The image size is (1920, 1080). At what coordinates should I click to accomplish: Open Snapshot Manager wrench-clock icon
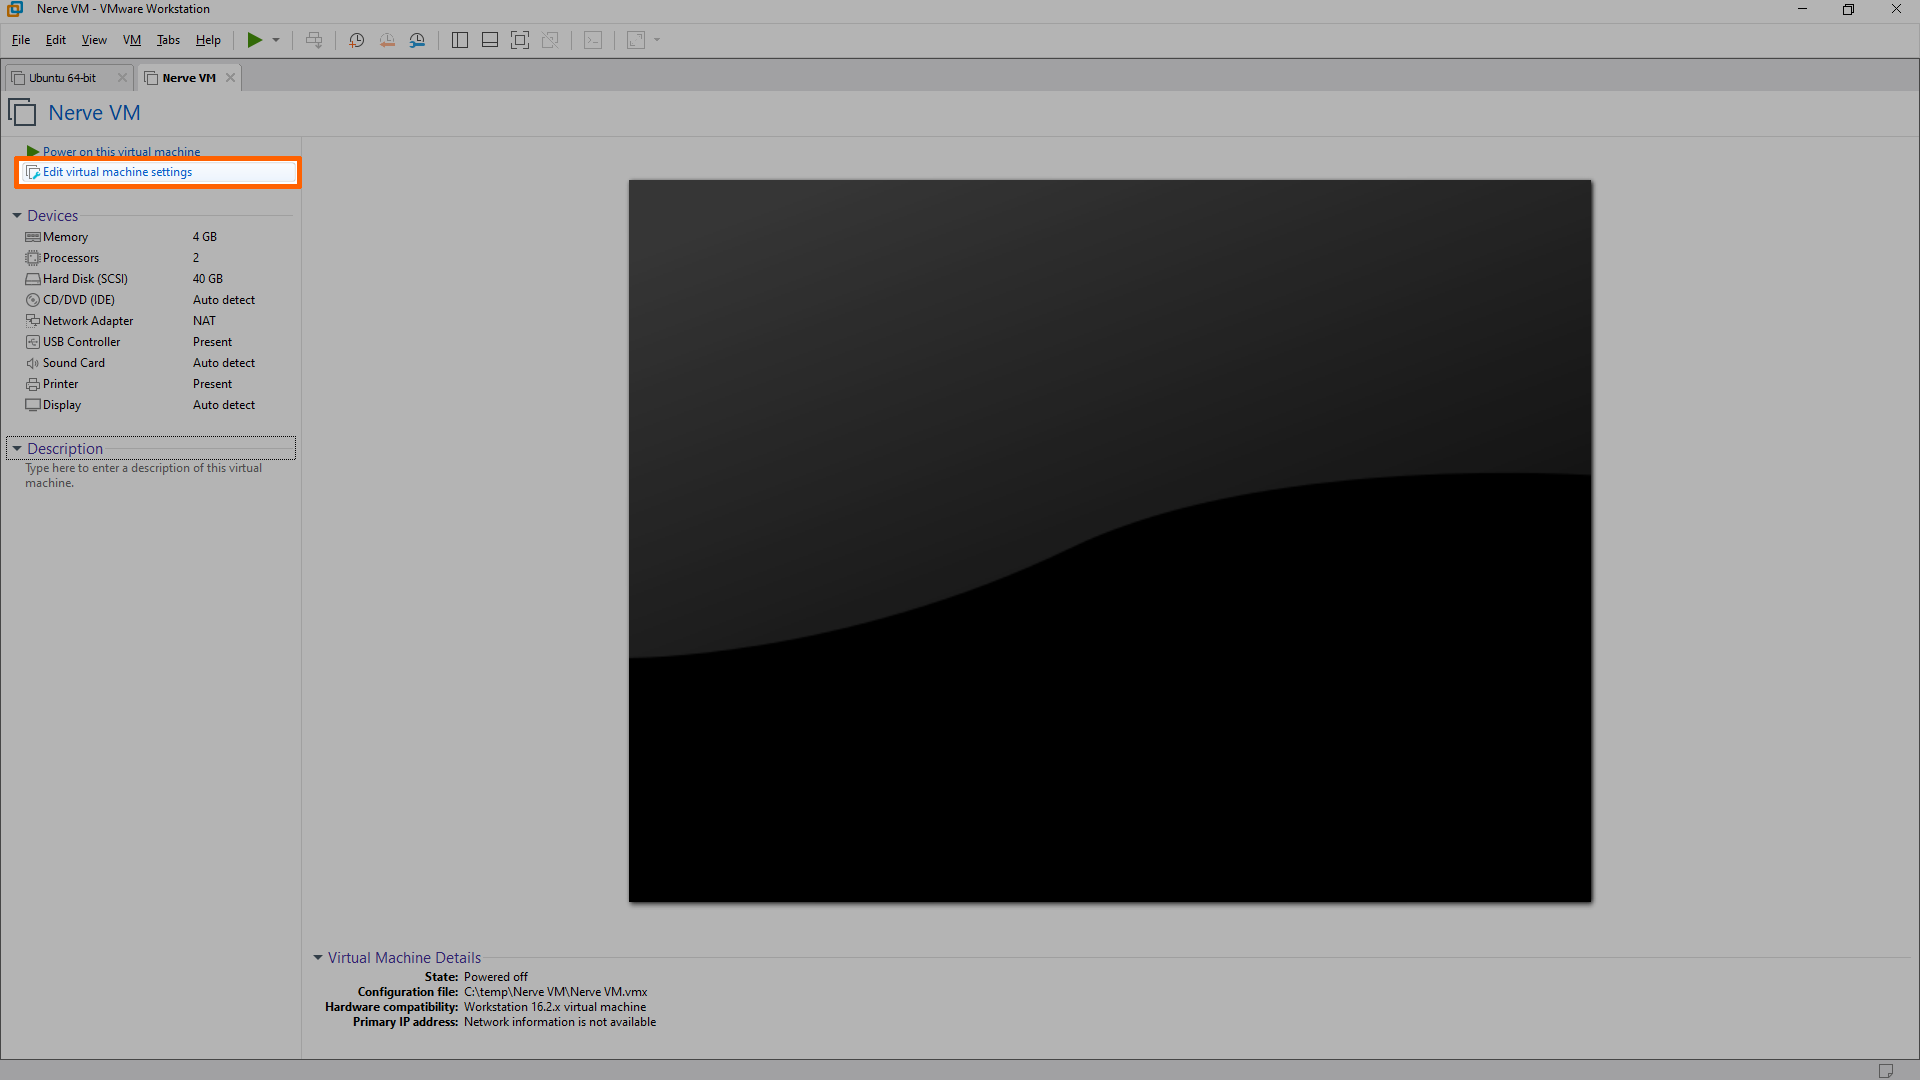coord(417,40)
